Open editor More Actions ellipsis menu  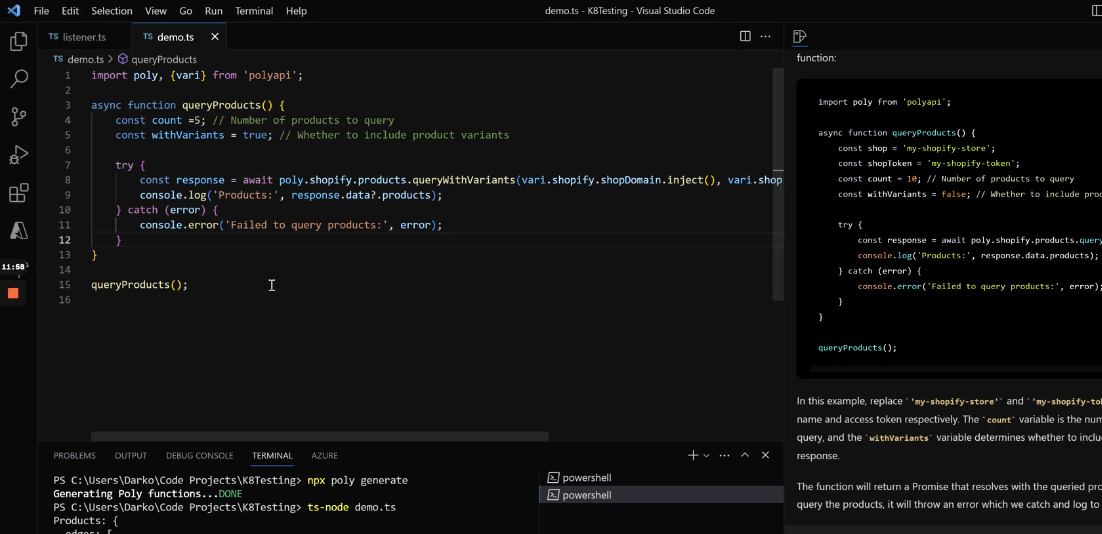[766, 36]
